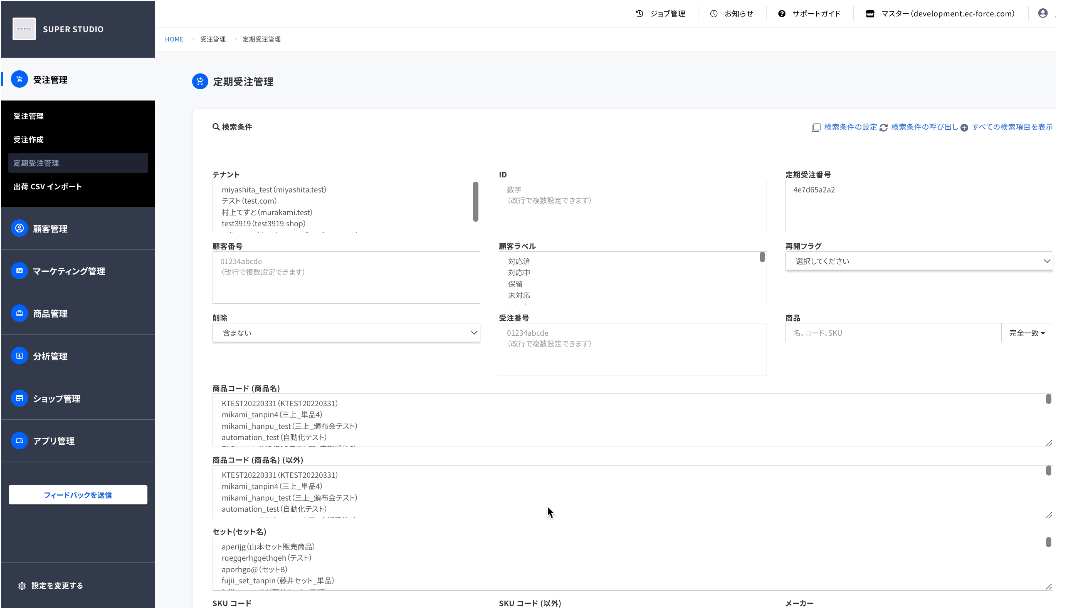This screenshot has width=1080, height=608.
Task: Click the 商品管理 sidebar icon
Action: coord(19,313)
